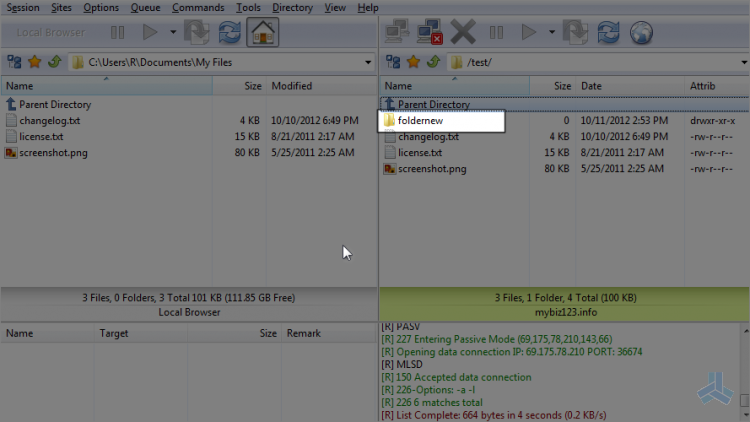Click the local Home directory icon
750x422 pixels.
click(x=263, y=32)
